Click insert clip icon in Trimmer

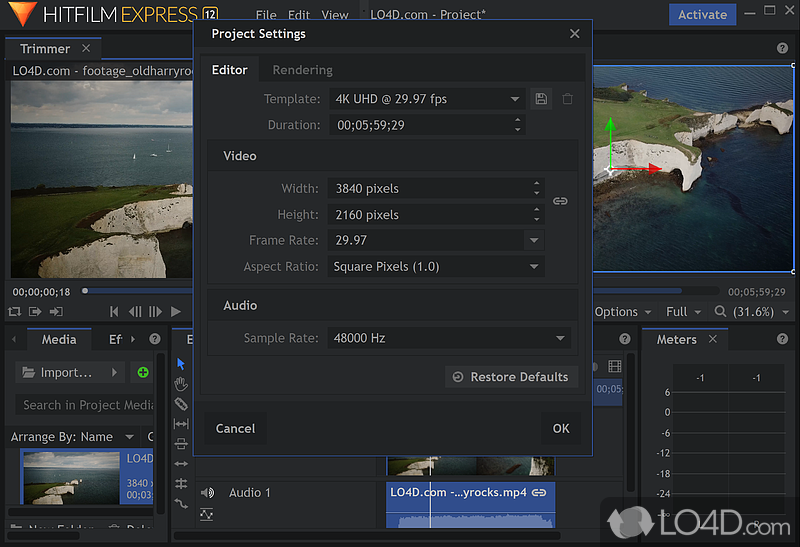[x=35, y=311]
